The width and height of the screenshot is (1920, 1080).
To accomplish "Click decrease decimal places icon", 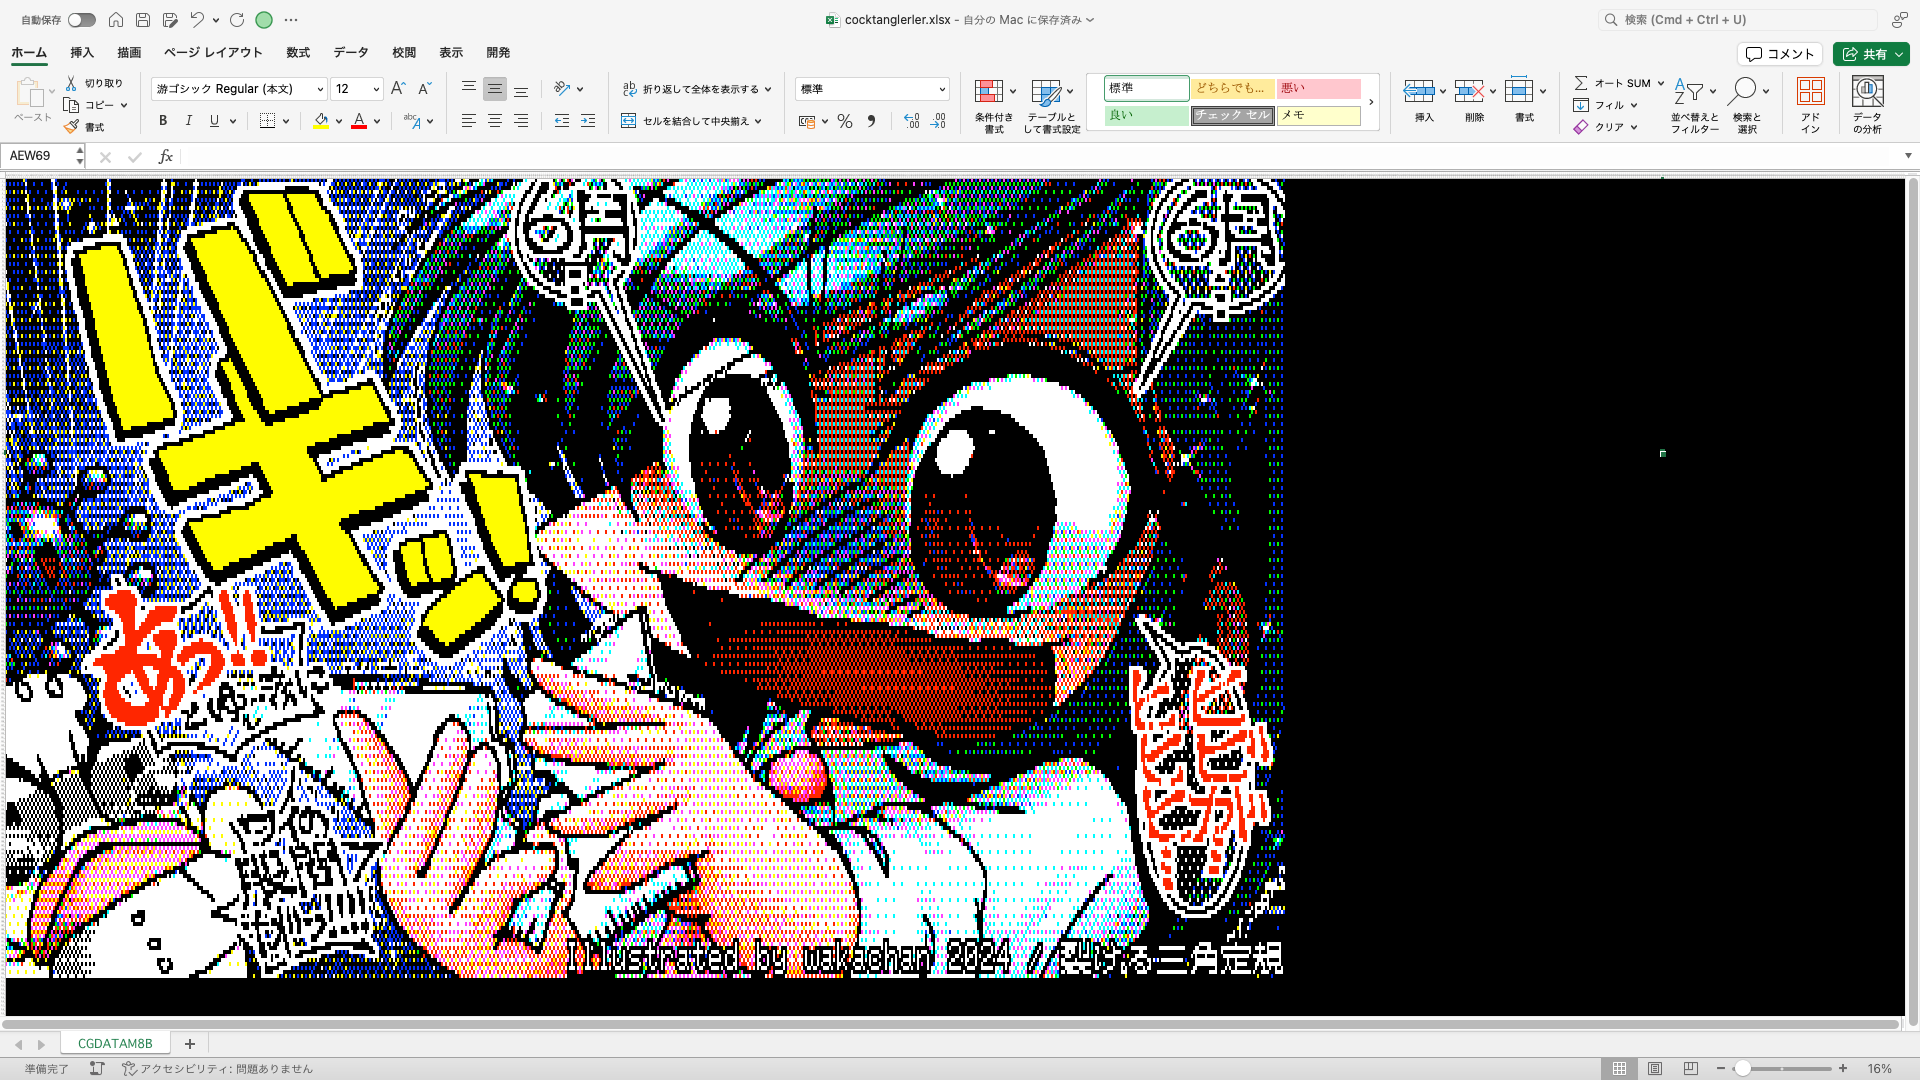I will pyautogui.click(x=938, y=121).
